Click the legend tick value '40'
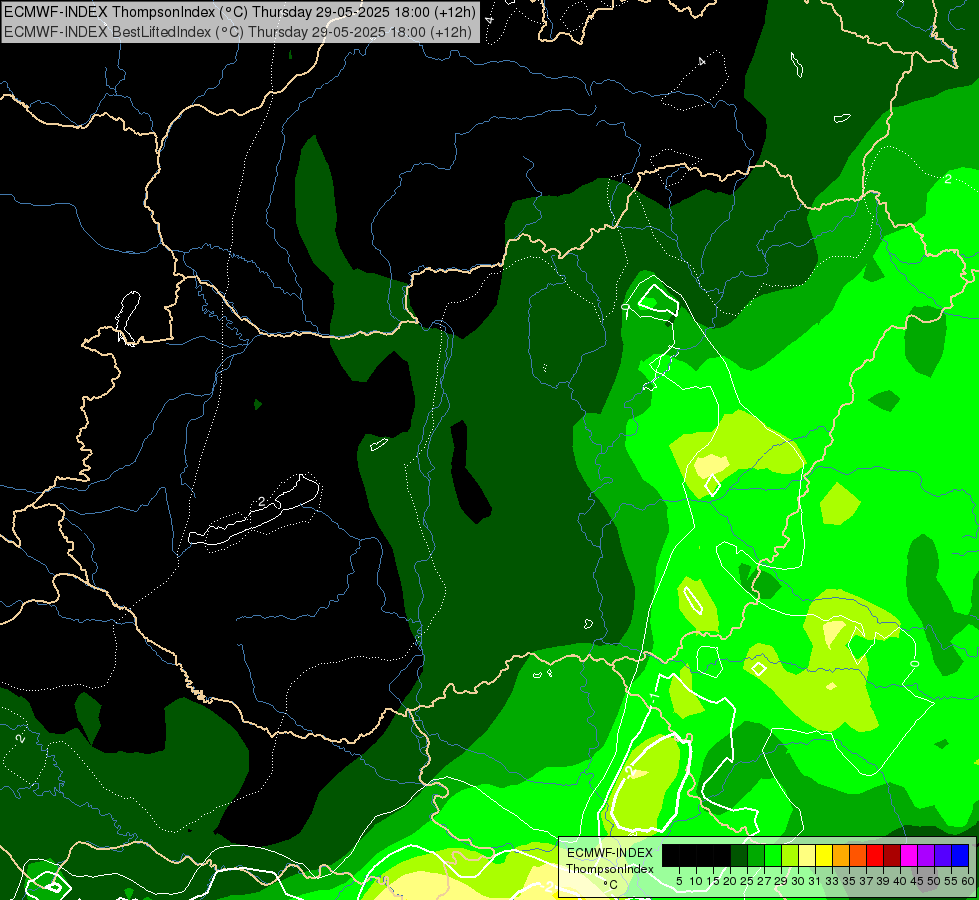979x900 pixels. 900,881
